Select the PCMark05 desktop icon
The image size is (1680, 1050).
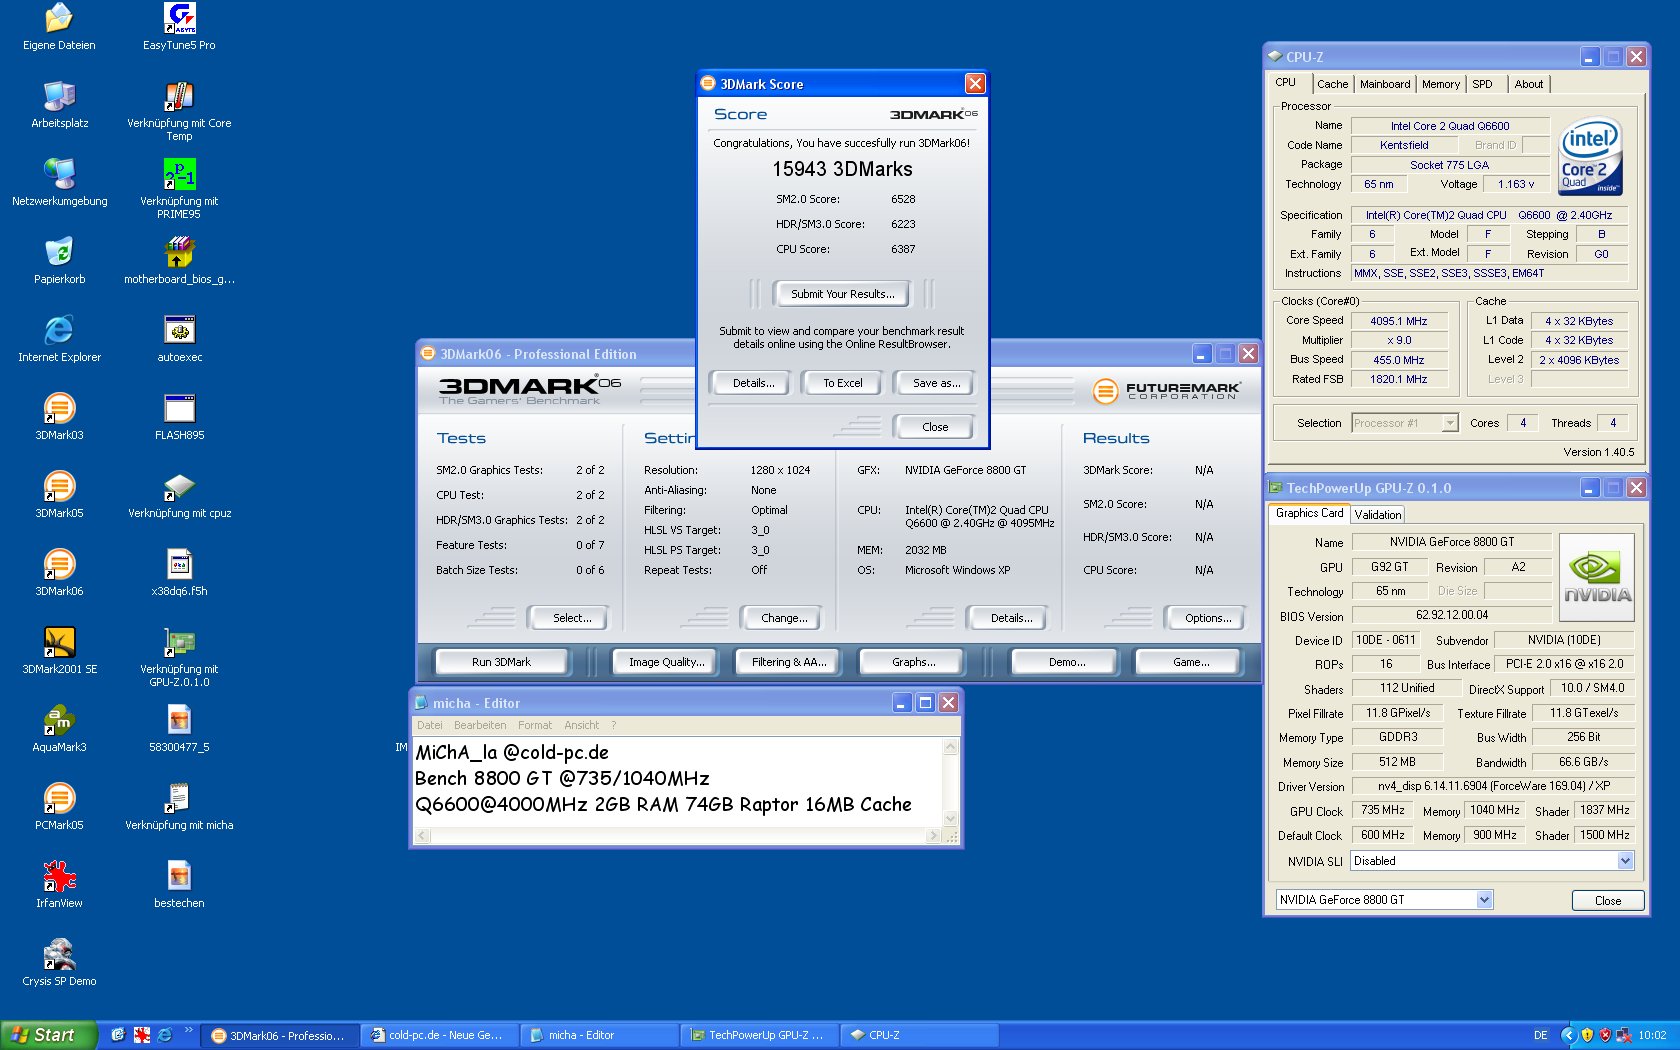point(59,807)
